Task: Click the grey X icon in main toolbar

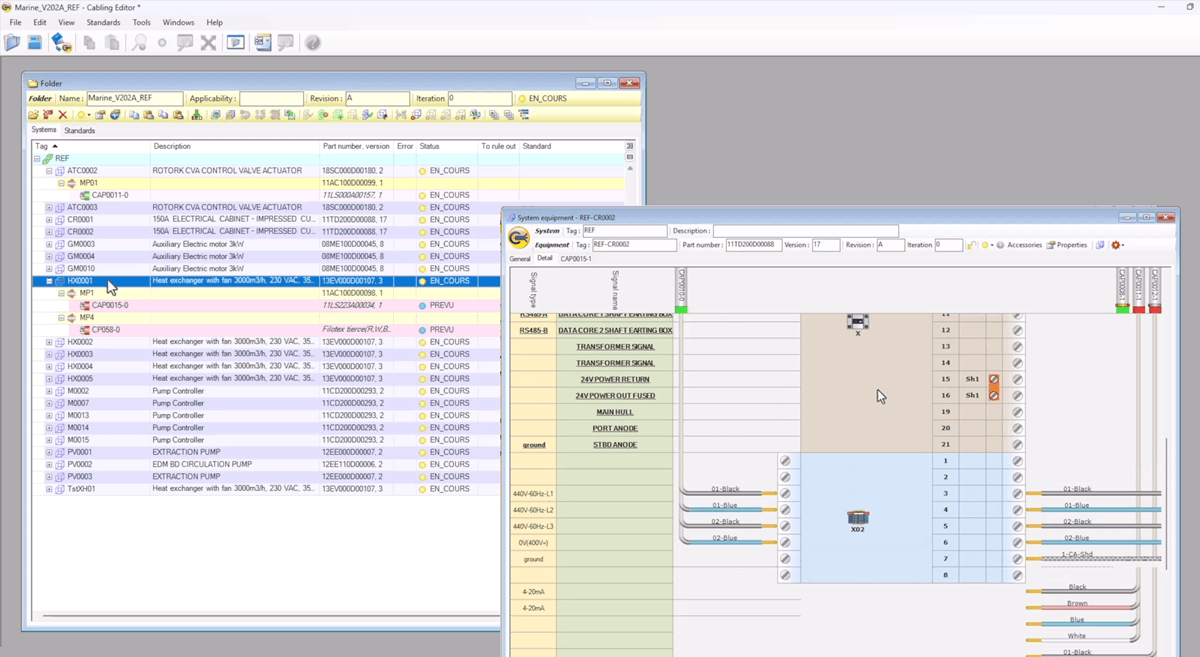Action: [x=208, y=43]
